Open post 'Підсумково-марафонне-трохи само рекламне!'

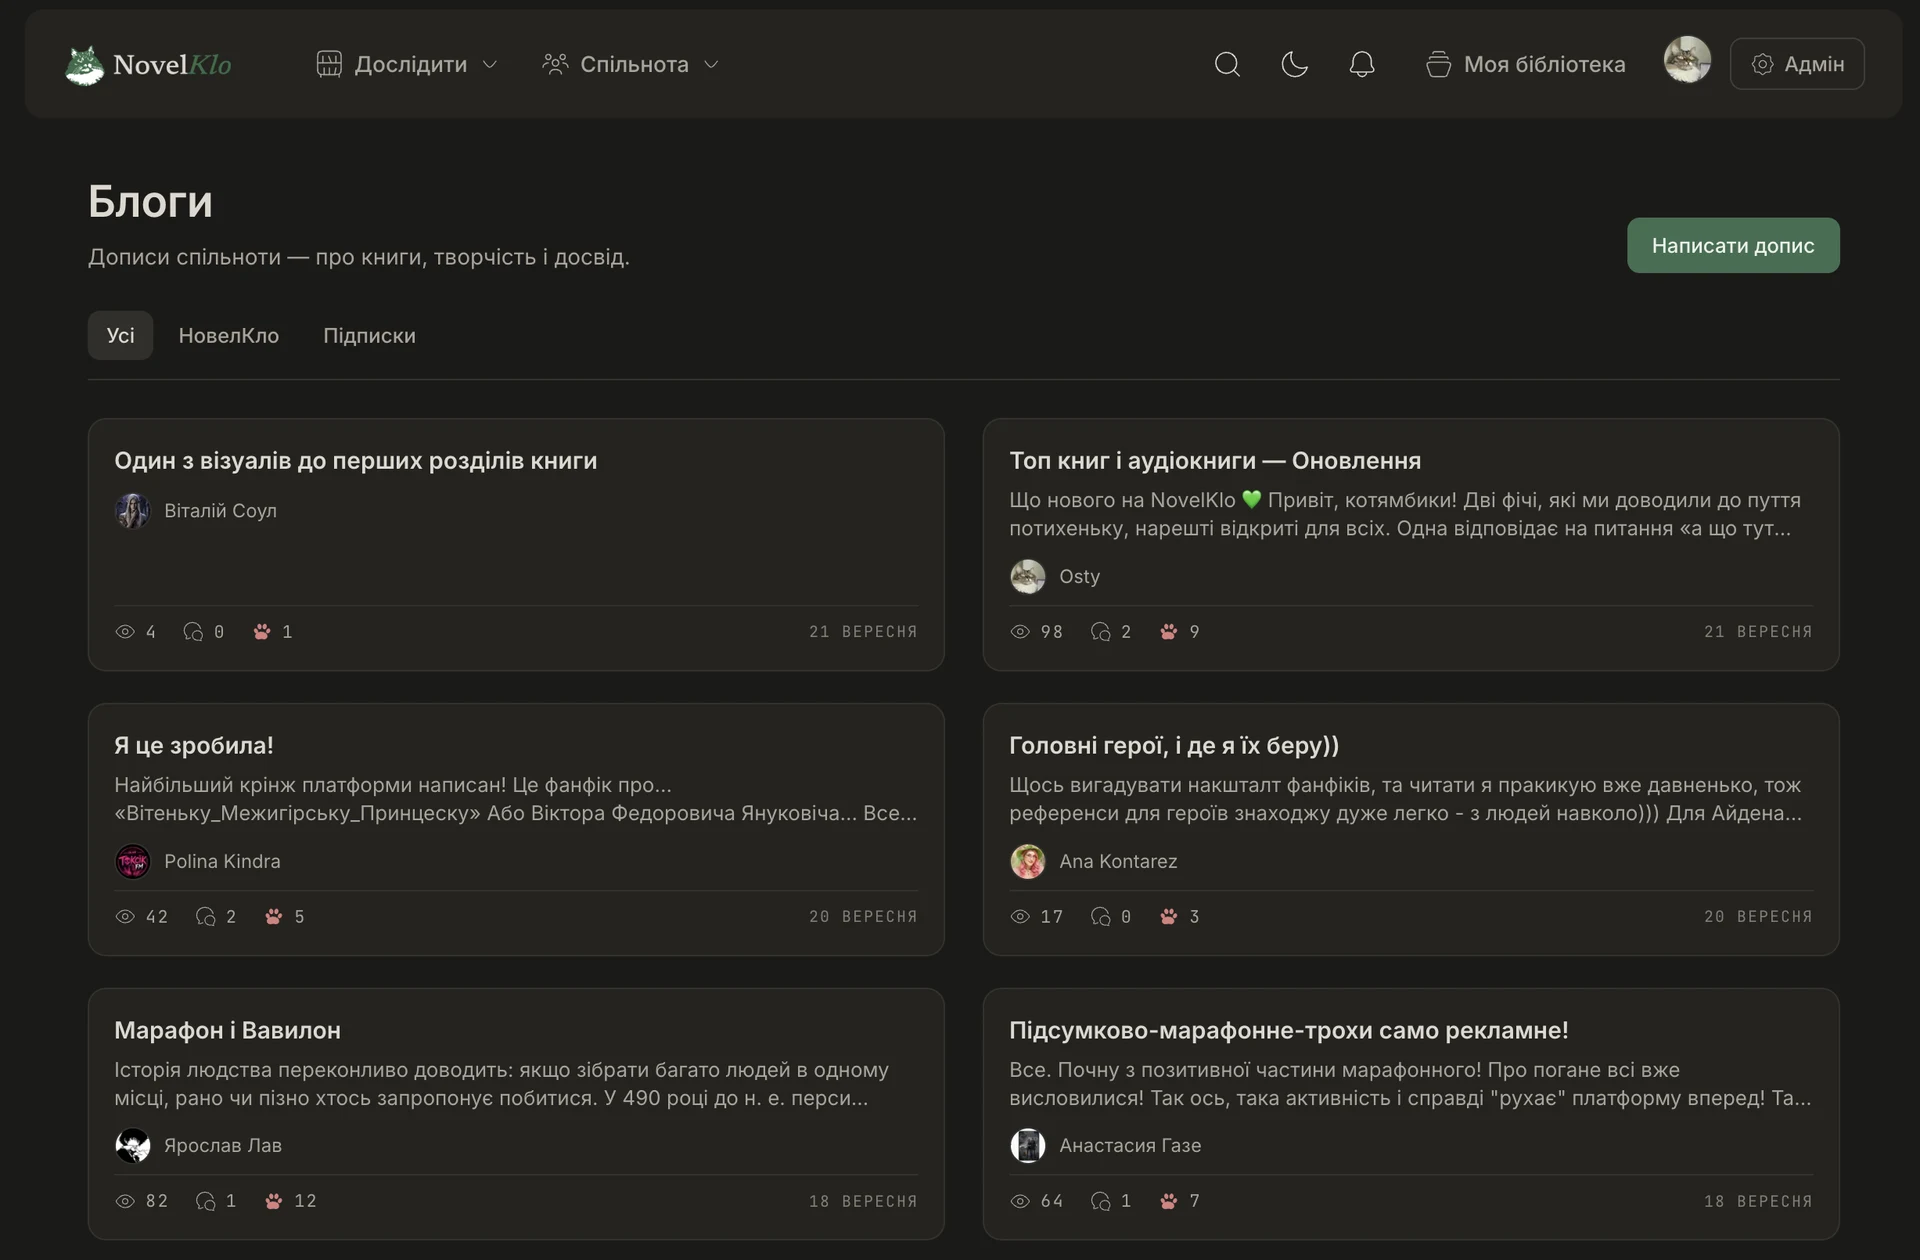(1289, 1030)
